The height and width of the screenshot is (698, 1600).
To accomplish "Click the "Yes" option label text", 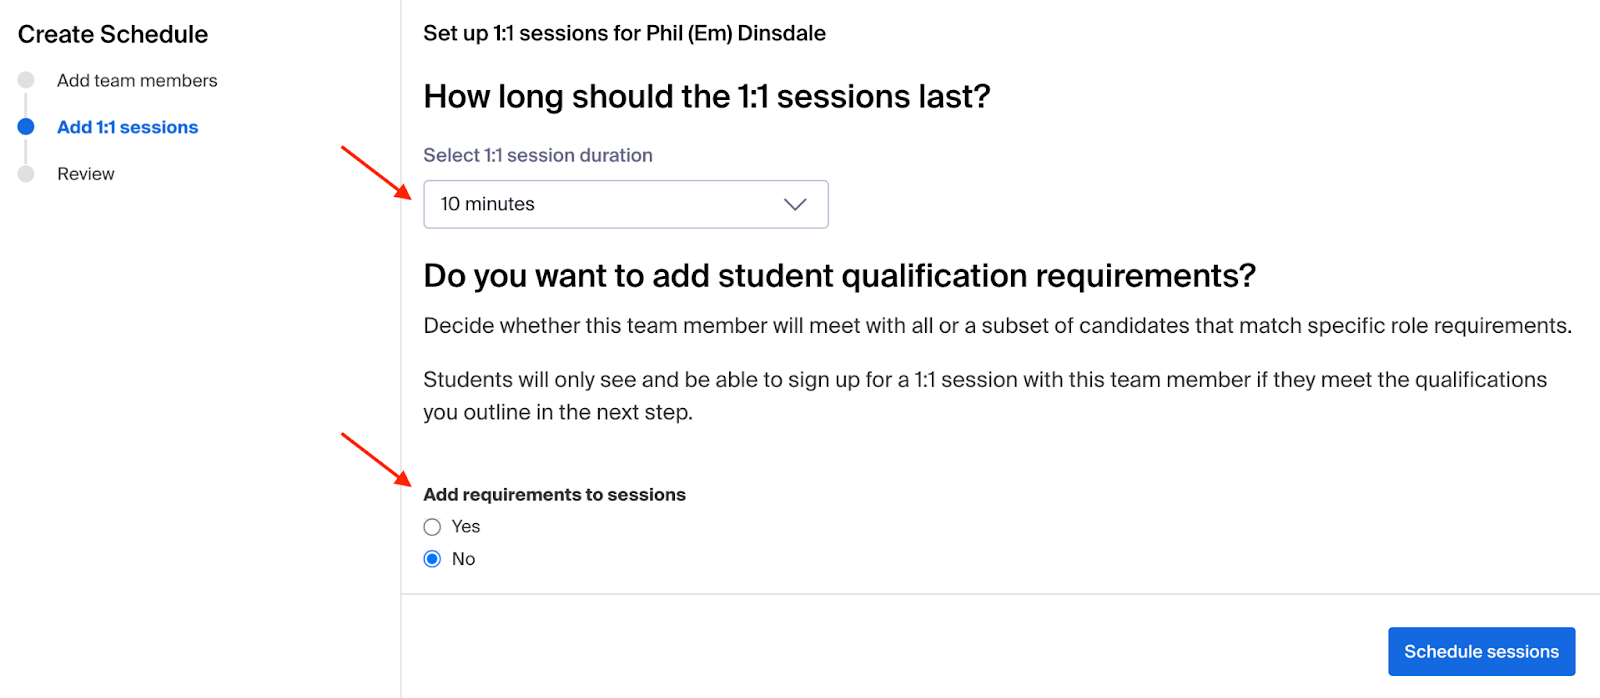I will click(x=466, y=527).
